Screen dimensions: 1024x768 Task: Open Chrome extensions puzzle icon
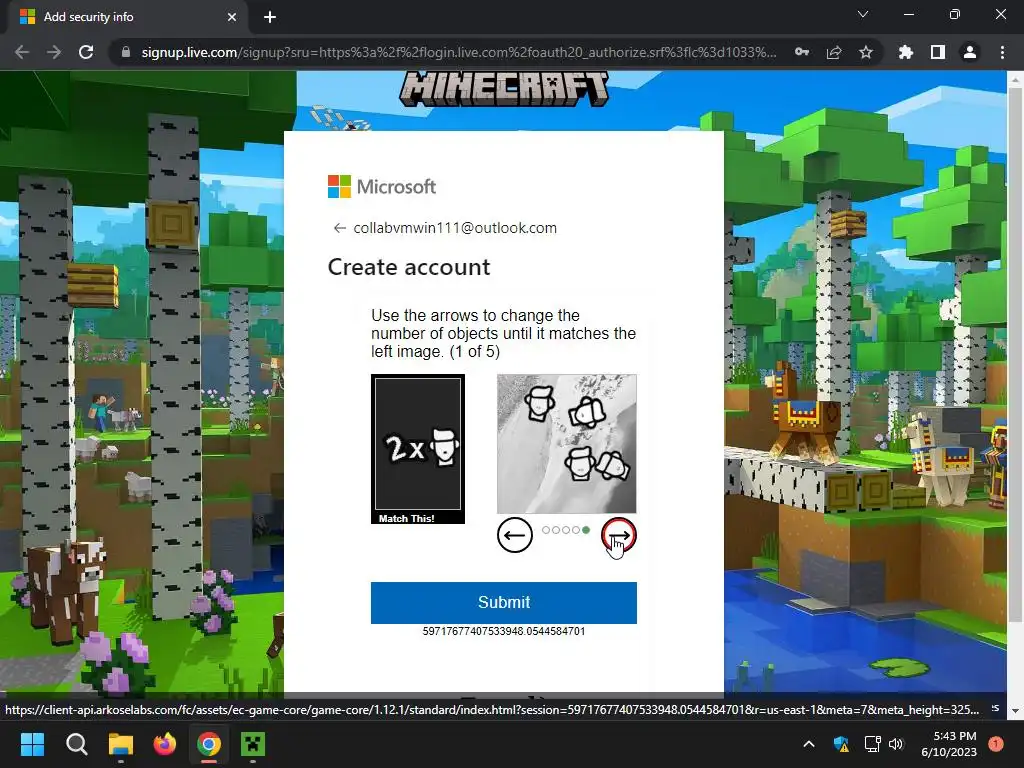coord(906,52)
